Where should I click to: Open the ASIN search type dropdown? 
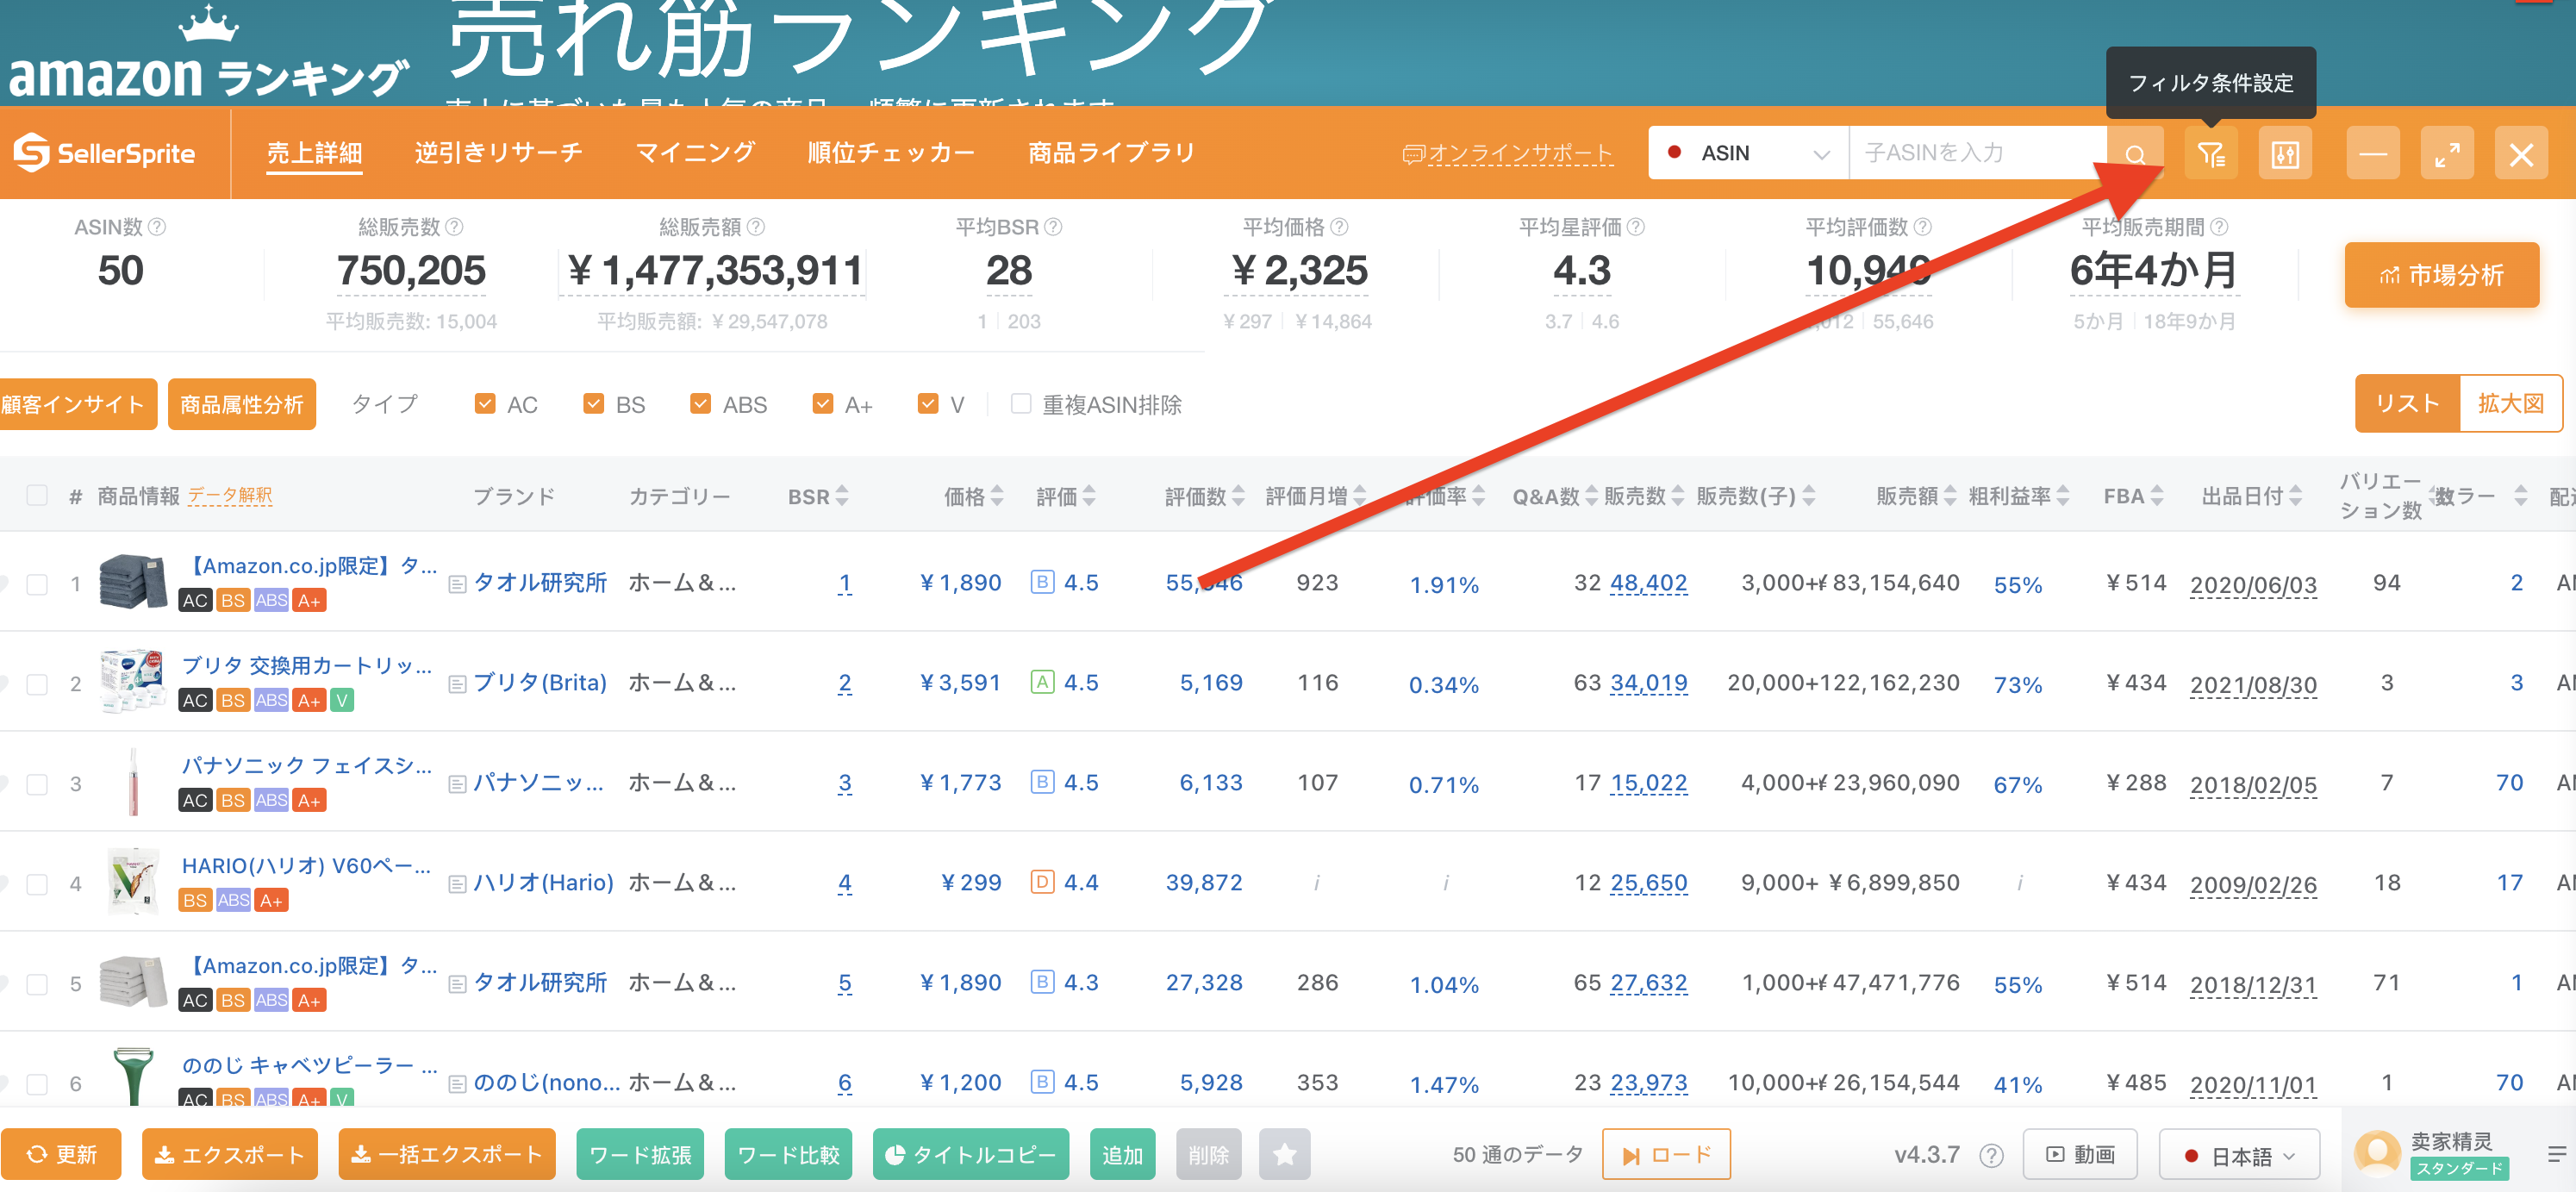click(x=1747, y=154)
